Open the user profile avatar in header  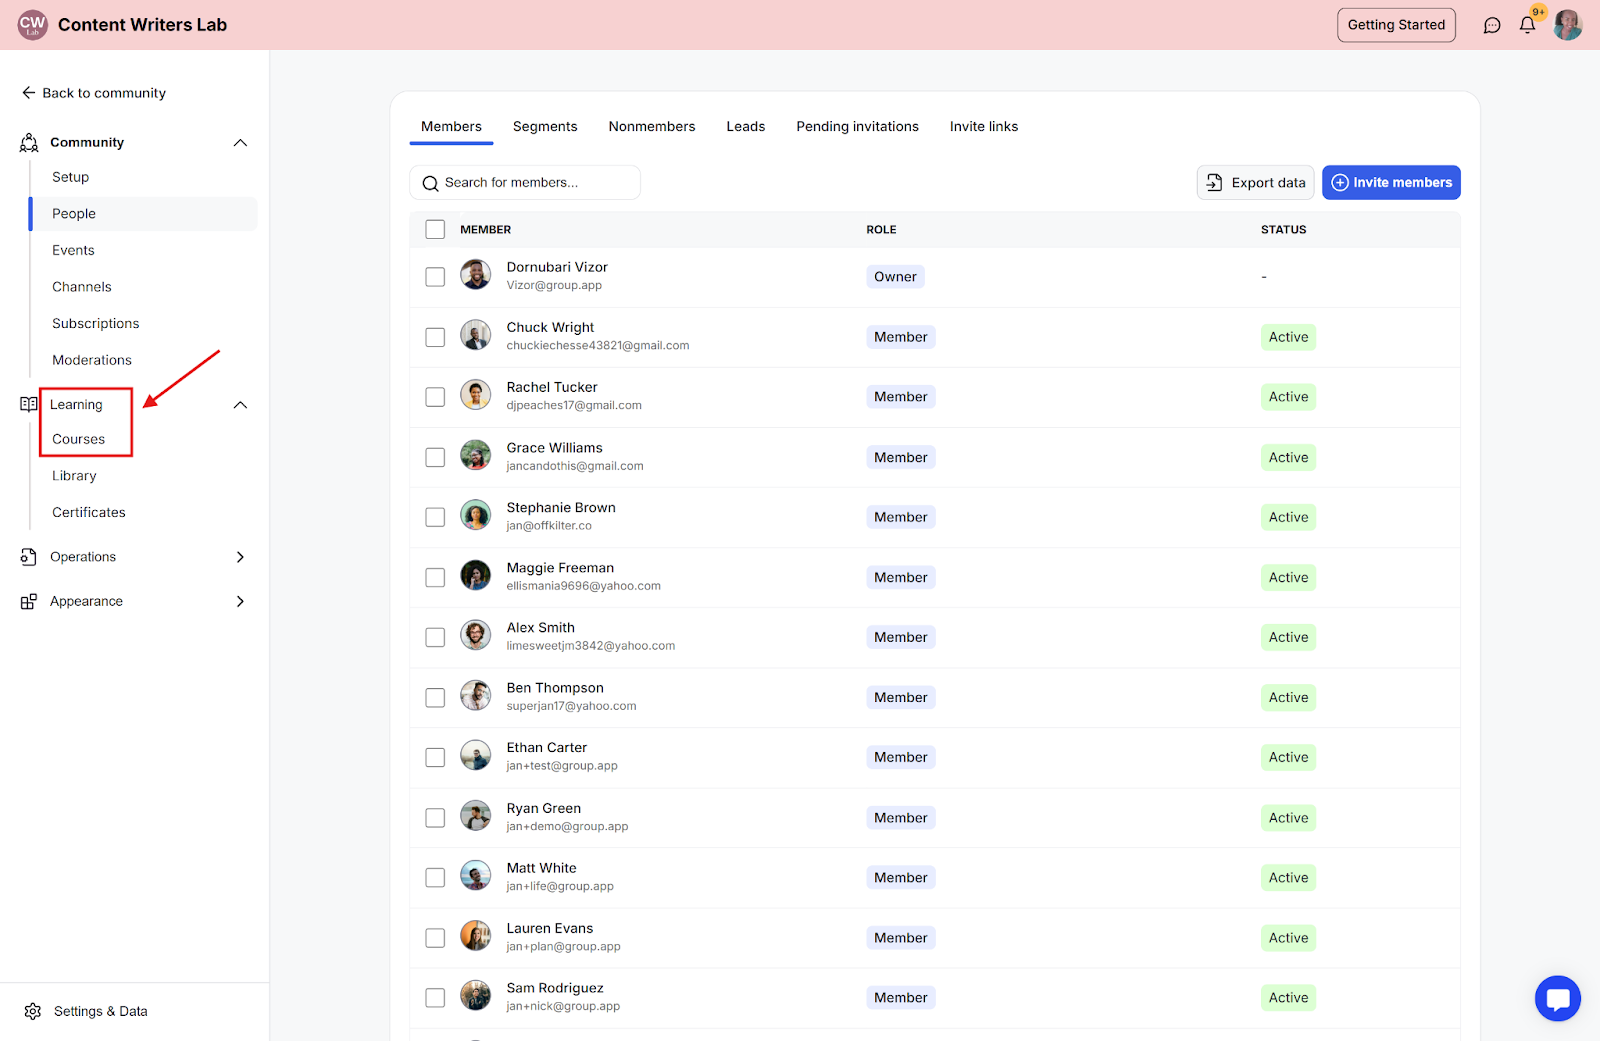[x=1568, y=25]
